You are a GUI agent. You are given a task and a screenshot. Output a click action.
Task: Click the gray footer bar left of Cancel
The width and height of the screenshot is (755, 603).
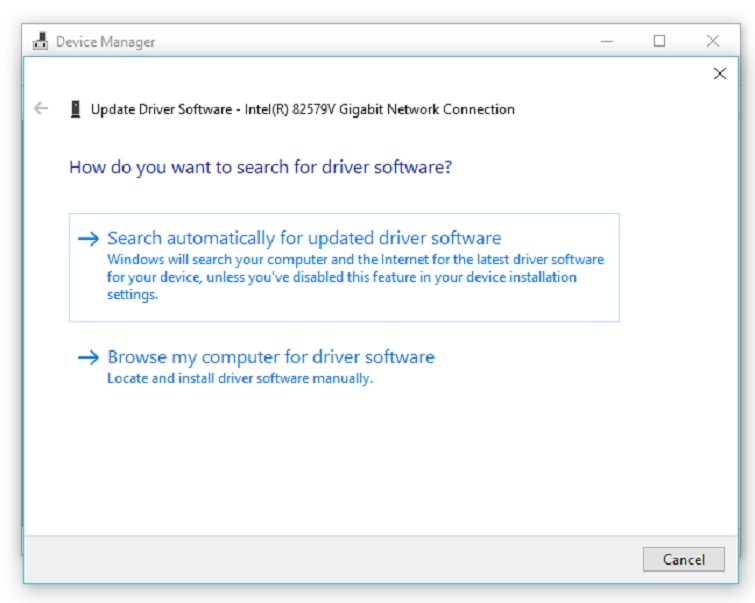(330, 559)
